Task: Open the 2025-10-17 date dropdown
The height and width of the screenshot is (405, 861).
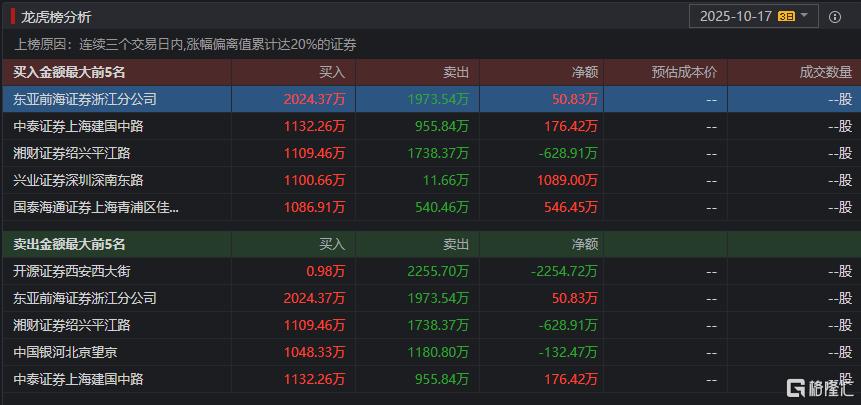Action: [x=736, y=16]
